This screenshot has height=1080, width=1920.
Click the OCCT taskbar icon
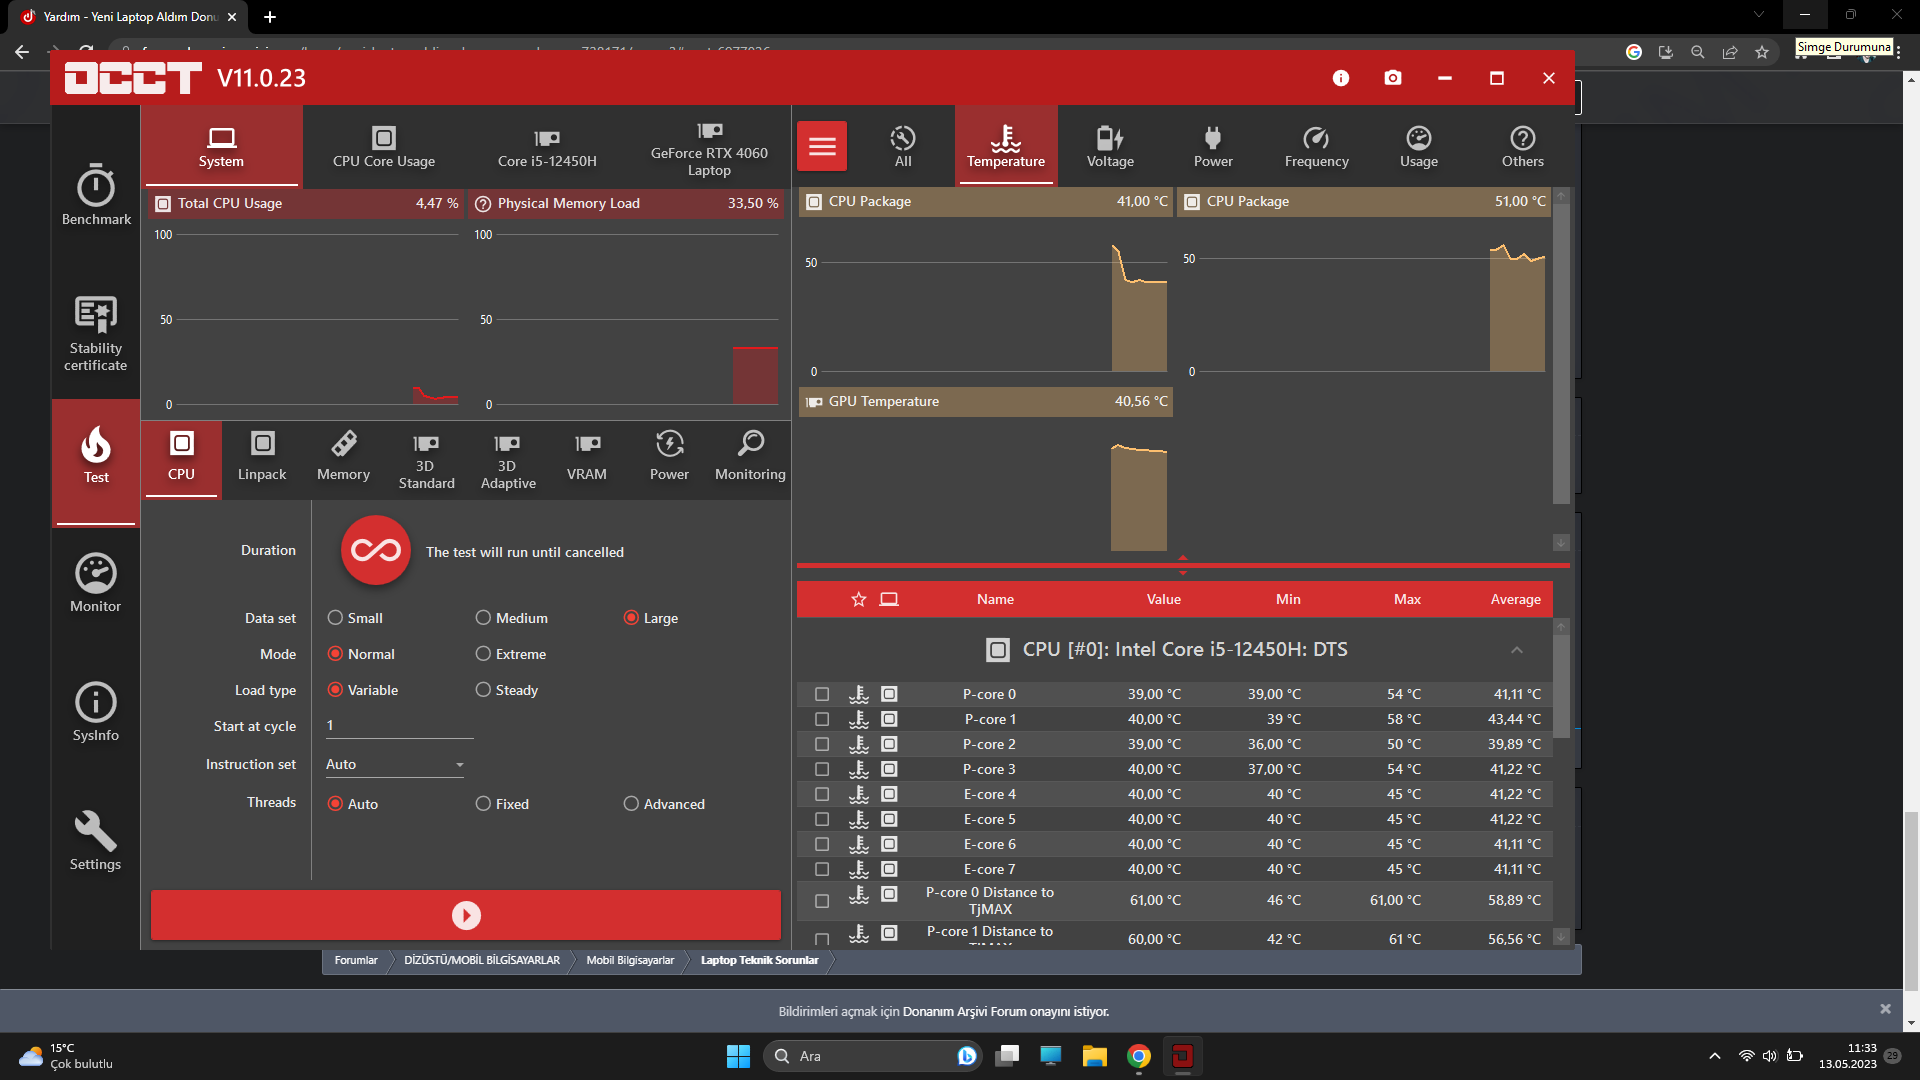pyautogui.click(x=1182, y=1056)
